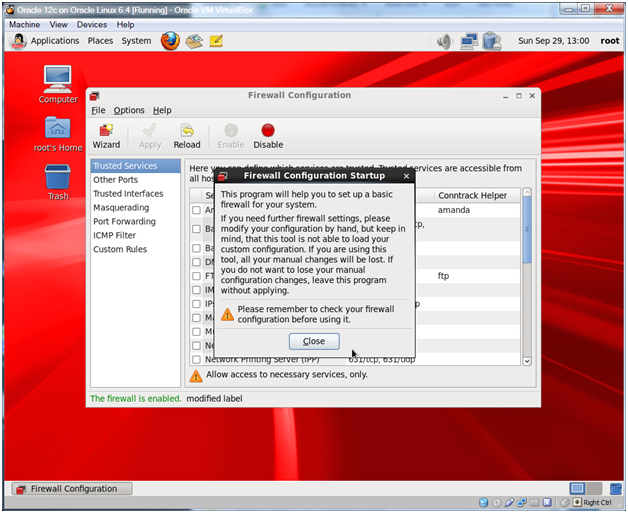Open the VirtualBox Devices menu
The width and height of the screenshot is (628, 513).
[92, 24]
